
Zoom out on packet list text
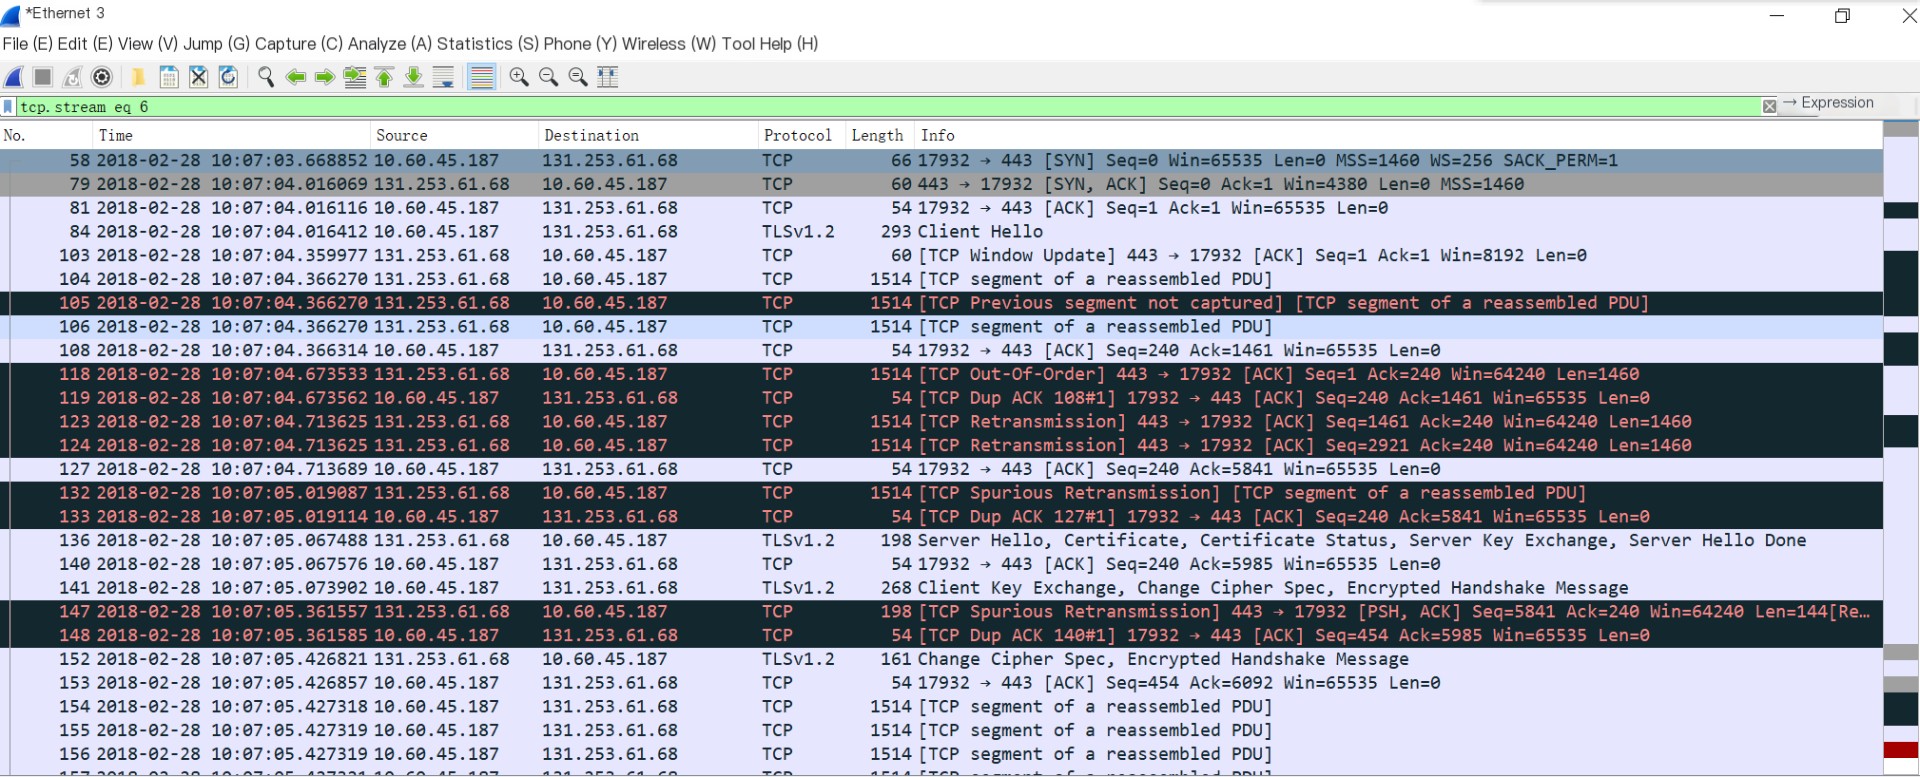click(x=548, y=77)
